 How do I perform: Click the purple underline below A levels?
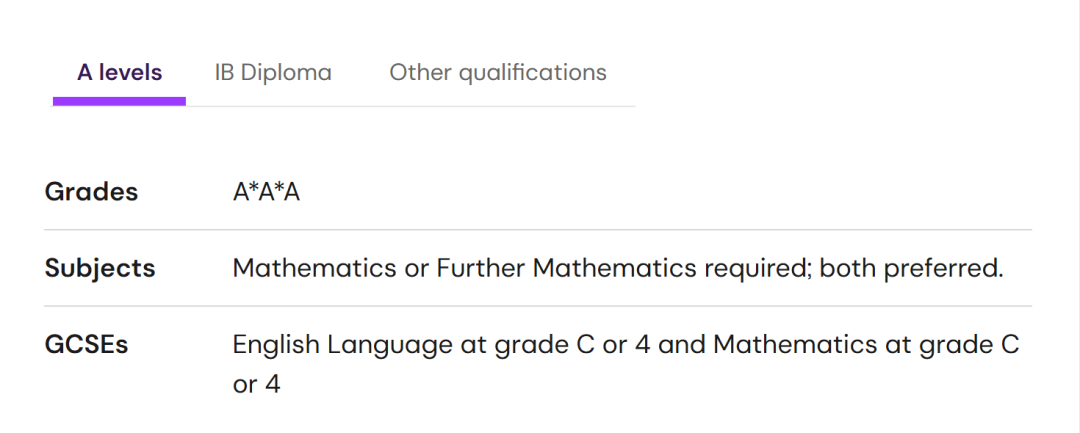pyautogui.click(x=119, y=101)
